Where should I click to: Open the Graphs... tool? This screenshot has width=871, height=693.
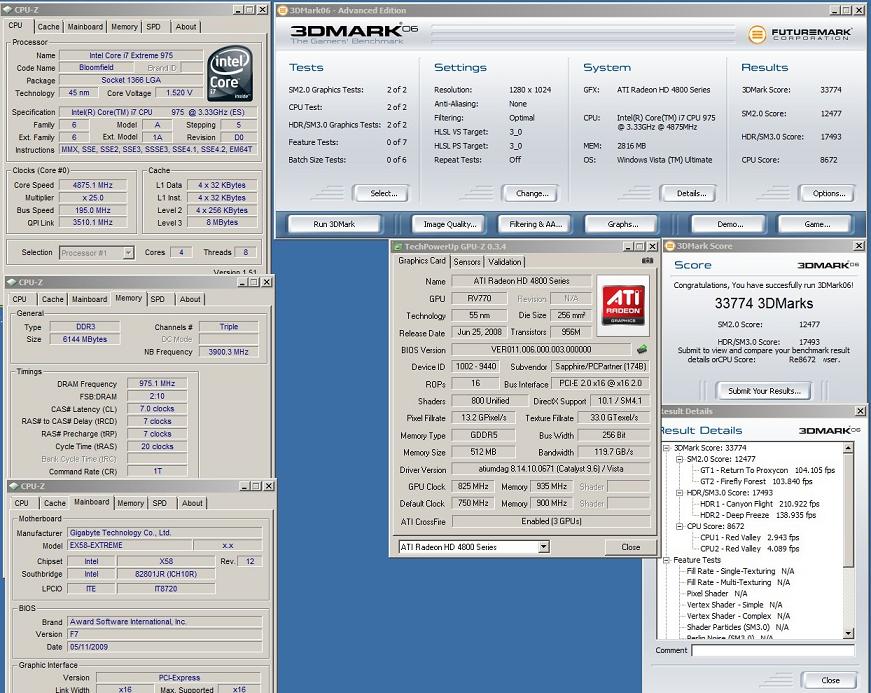[x=622, y=224]
